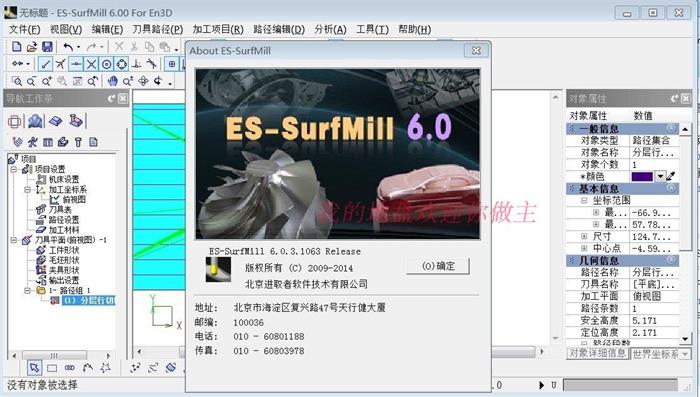This screenshot has width=700, height=397.
Task: Close the About ES-SurfMill dialog
Action: (476, 50)
